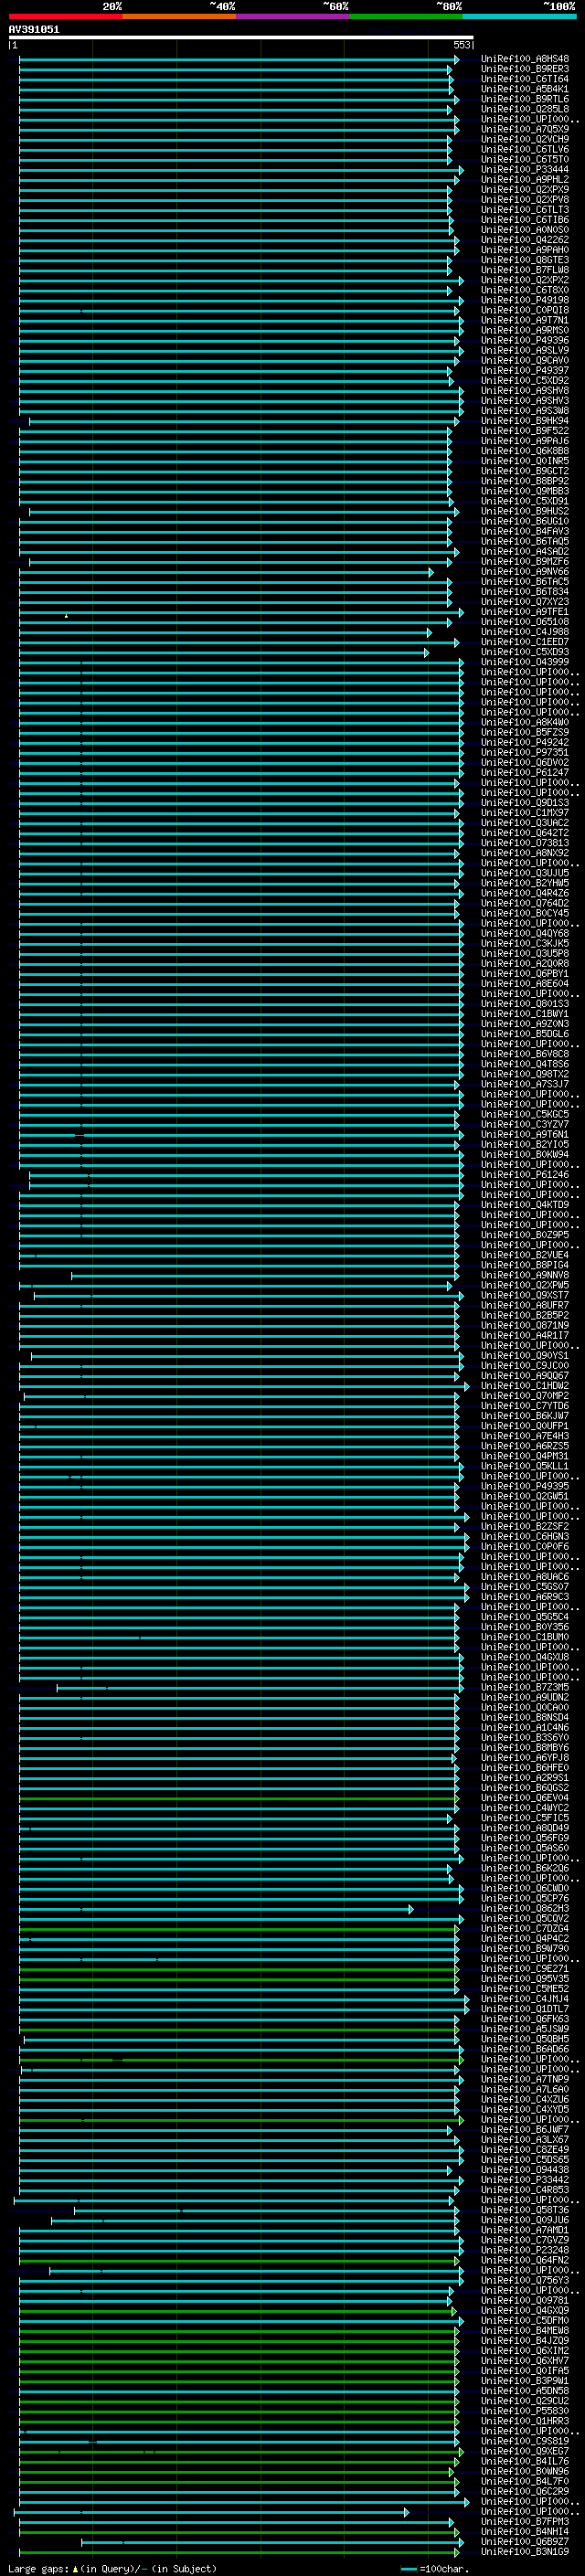585x2576 pixels.
Task: Select hit UniRef100_A9NV66
Action: point(524,572)
